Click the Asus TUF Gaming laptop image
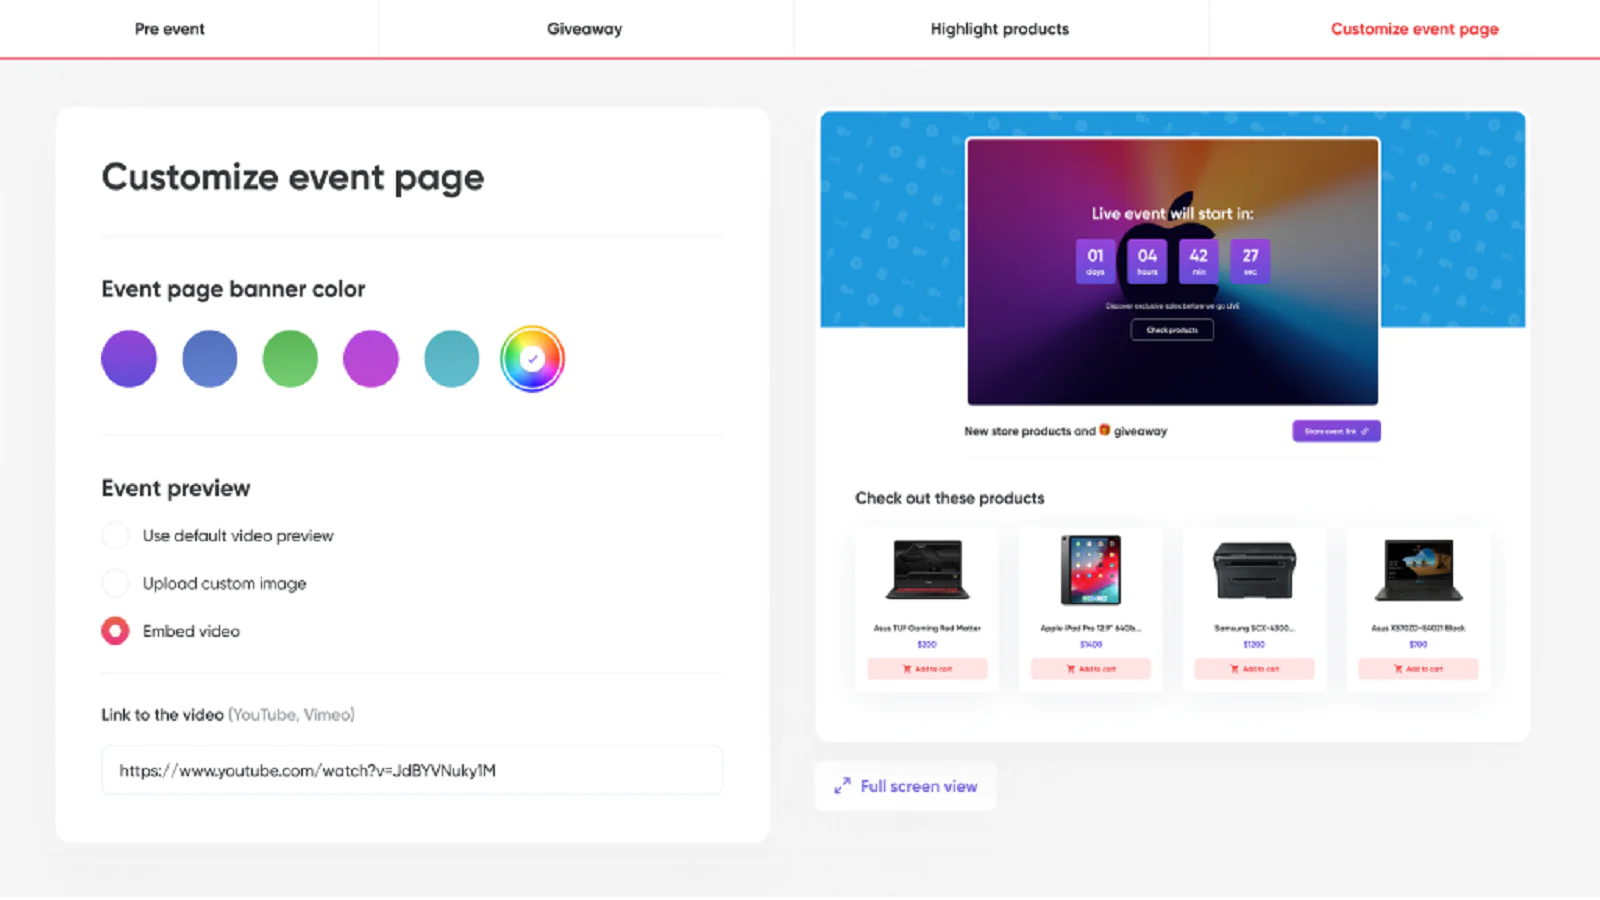 click(927, 569)
